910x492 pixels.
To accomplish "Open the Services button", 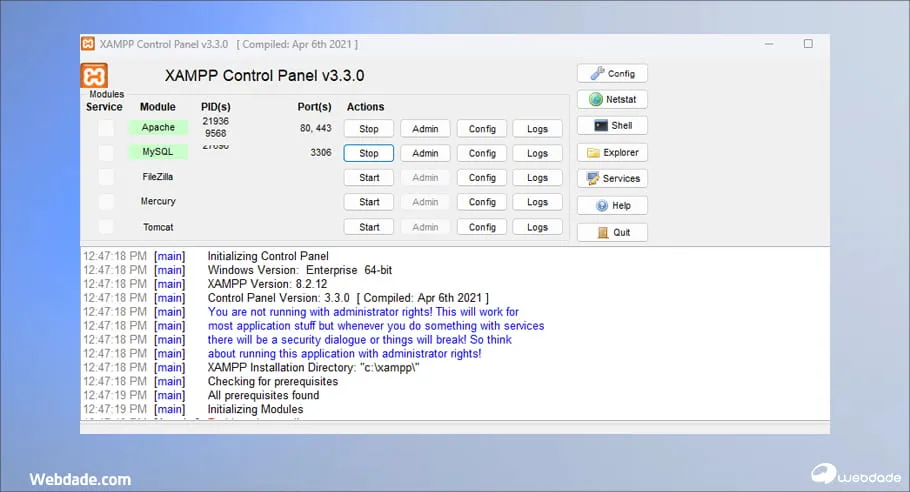I will coord(612,178).
